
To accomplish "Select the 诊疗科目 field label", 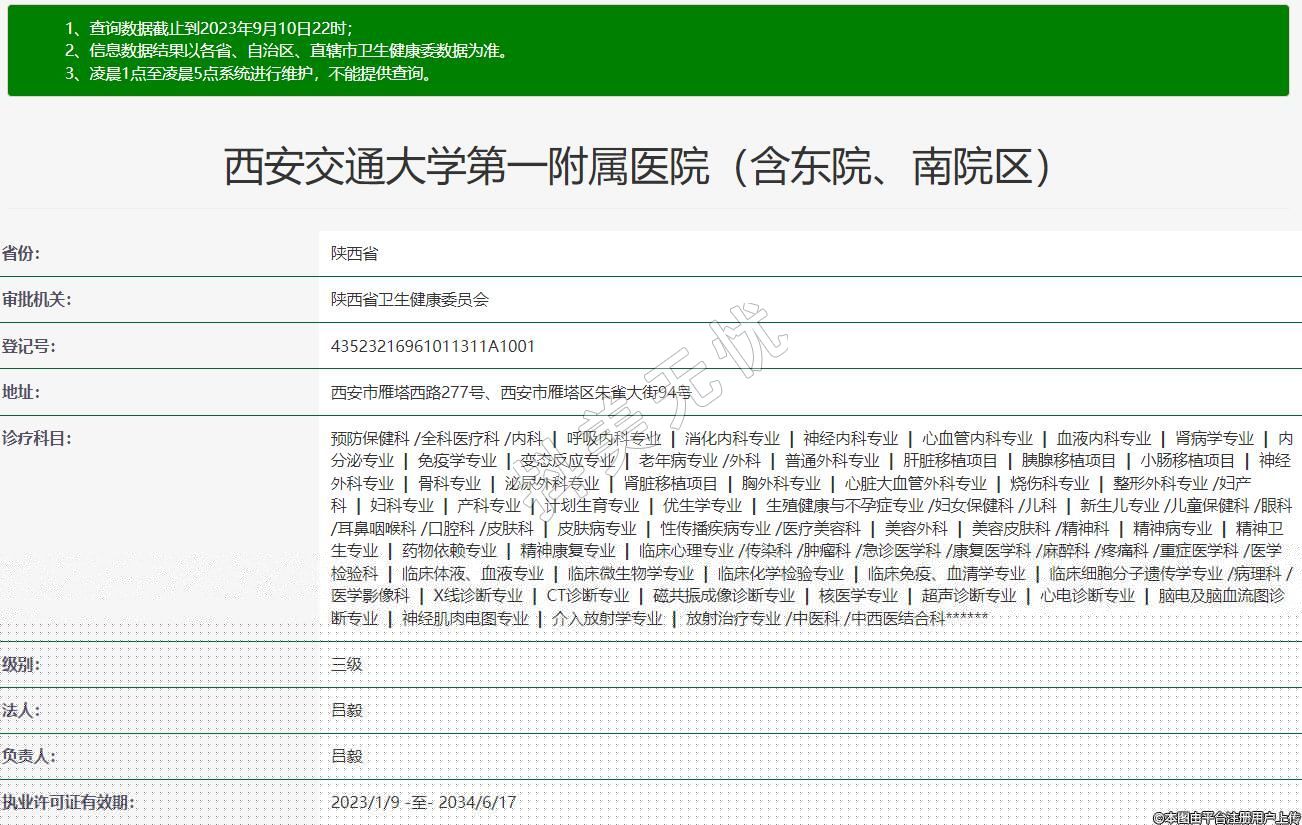I will pos(36,438).
